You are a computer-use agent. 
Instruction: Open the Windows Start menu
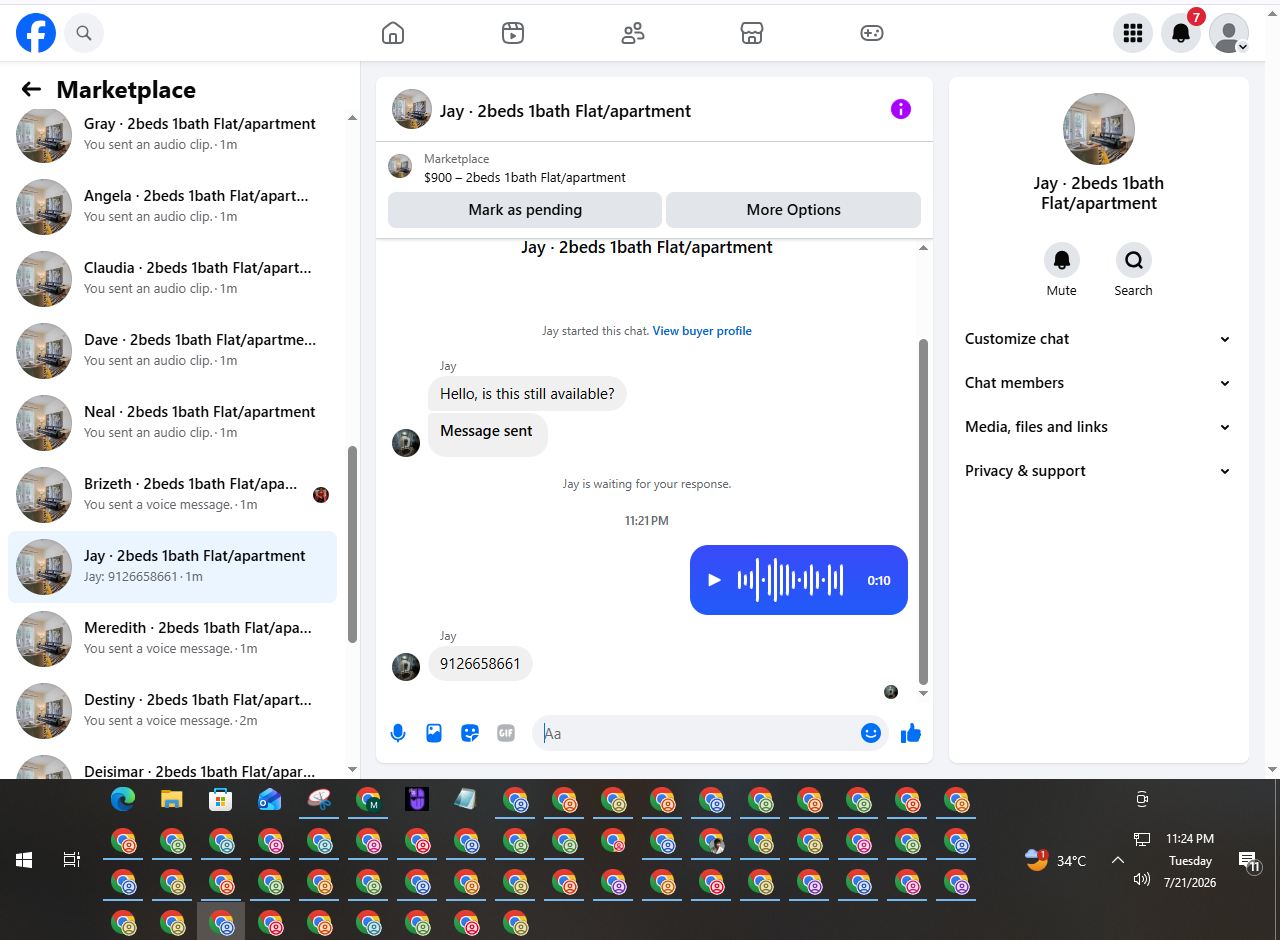point(24,860)
